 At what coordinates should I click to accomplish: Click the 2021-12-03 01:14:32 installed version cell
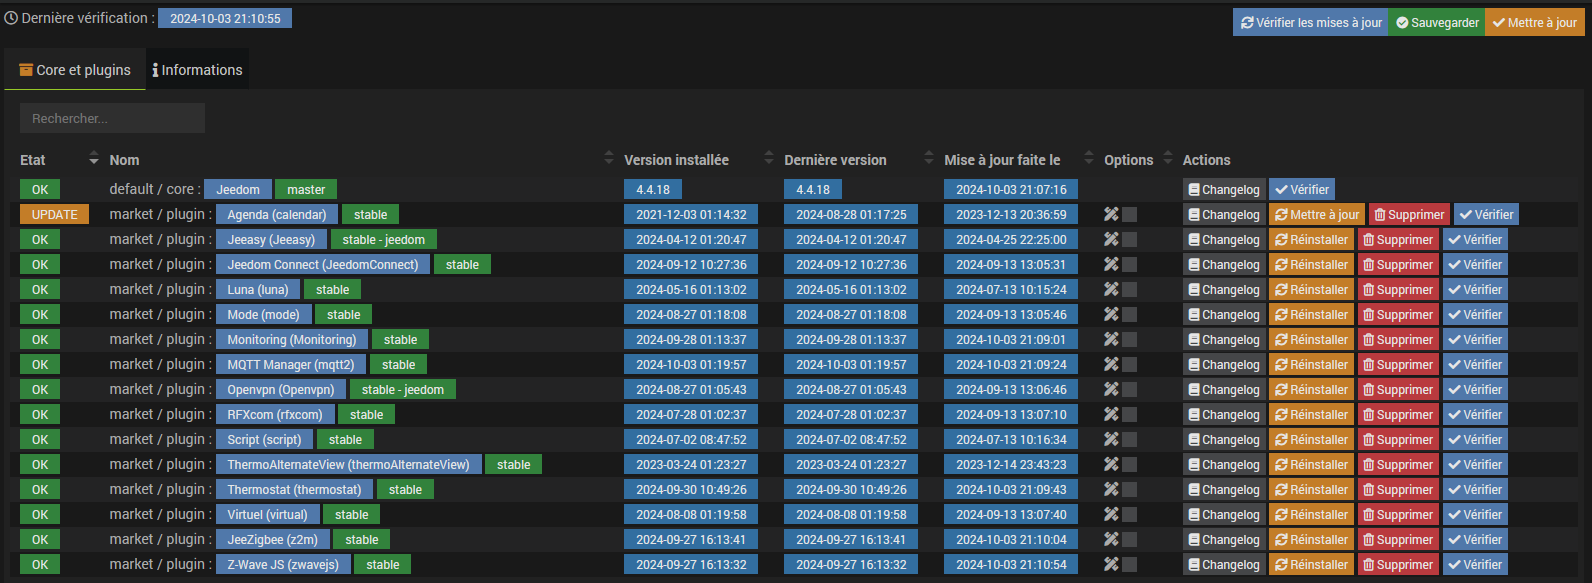tap(691, 214)
